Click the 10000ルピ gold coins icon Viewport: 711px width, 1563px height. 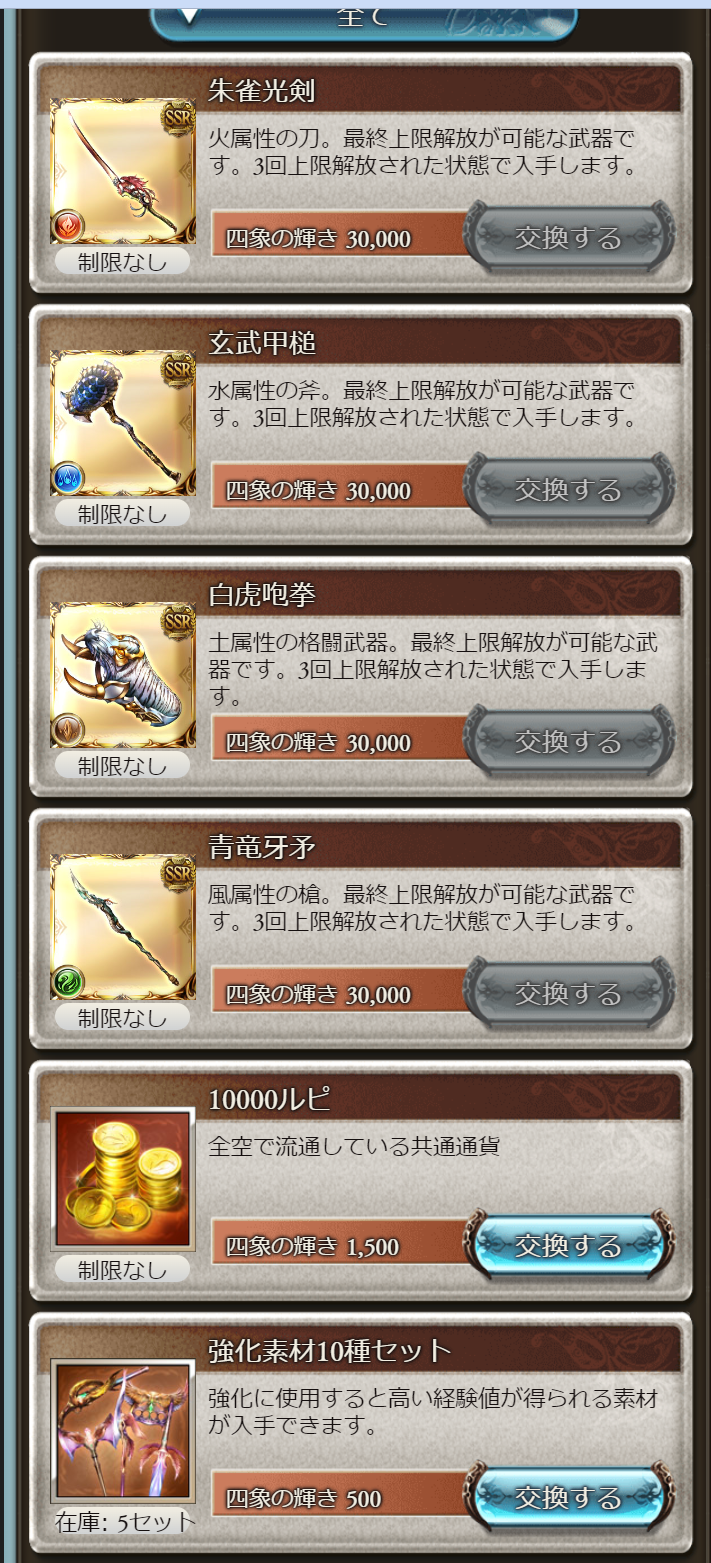tap(123, 1179)
